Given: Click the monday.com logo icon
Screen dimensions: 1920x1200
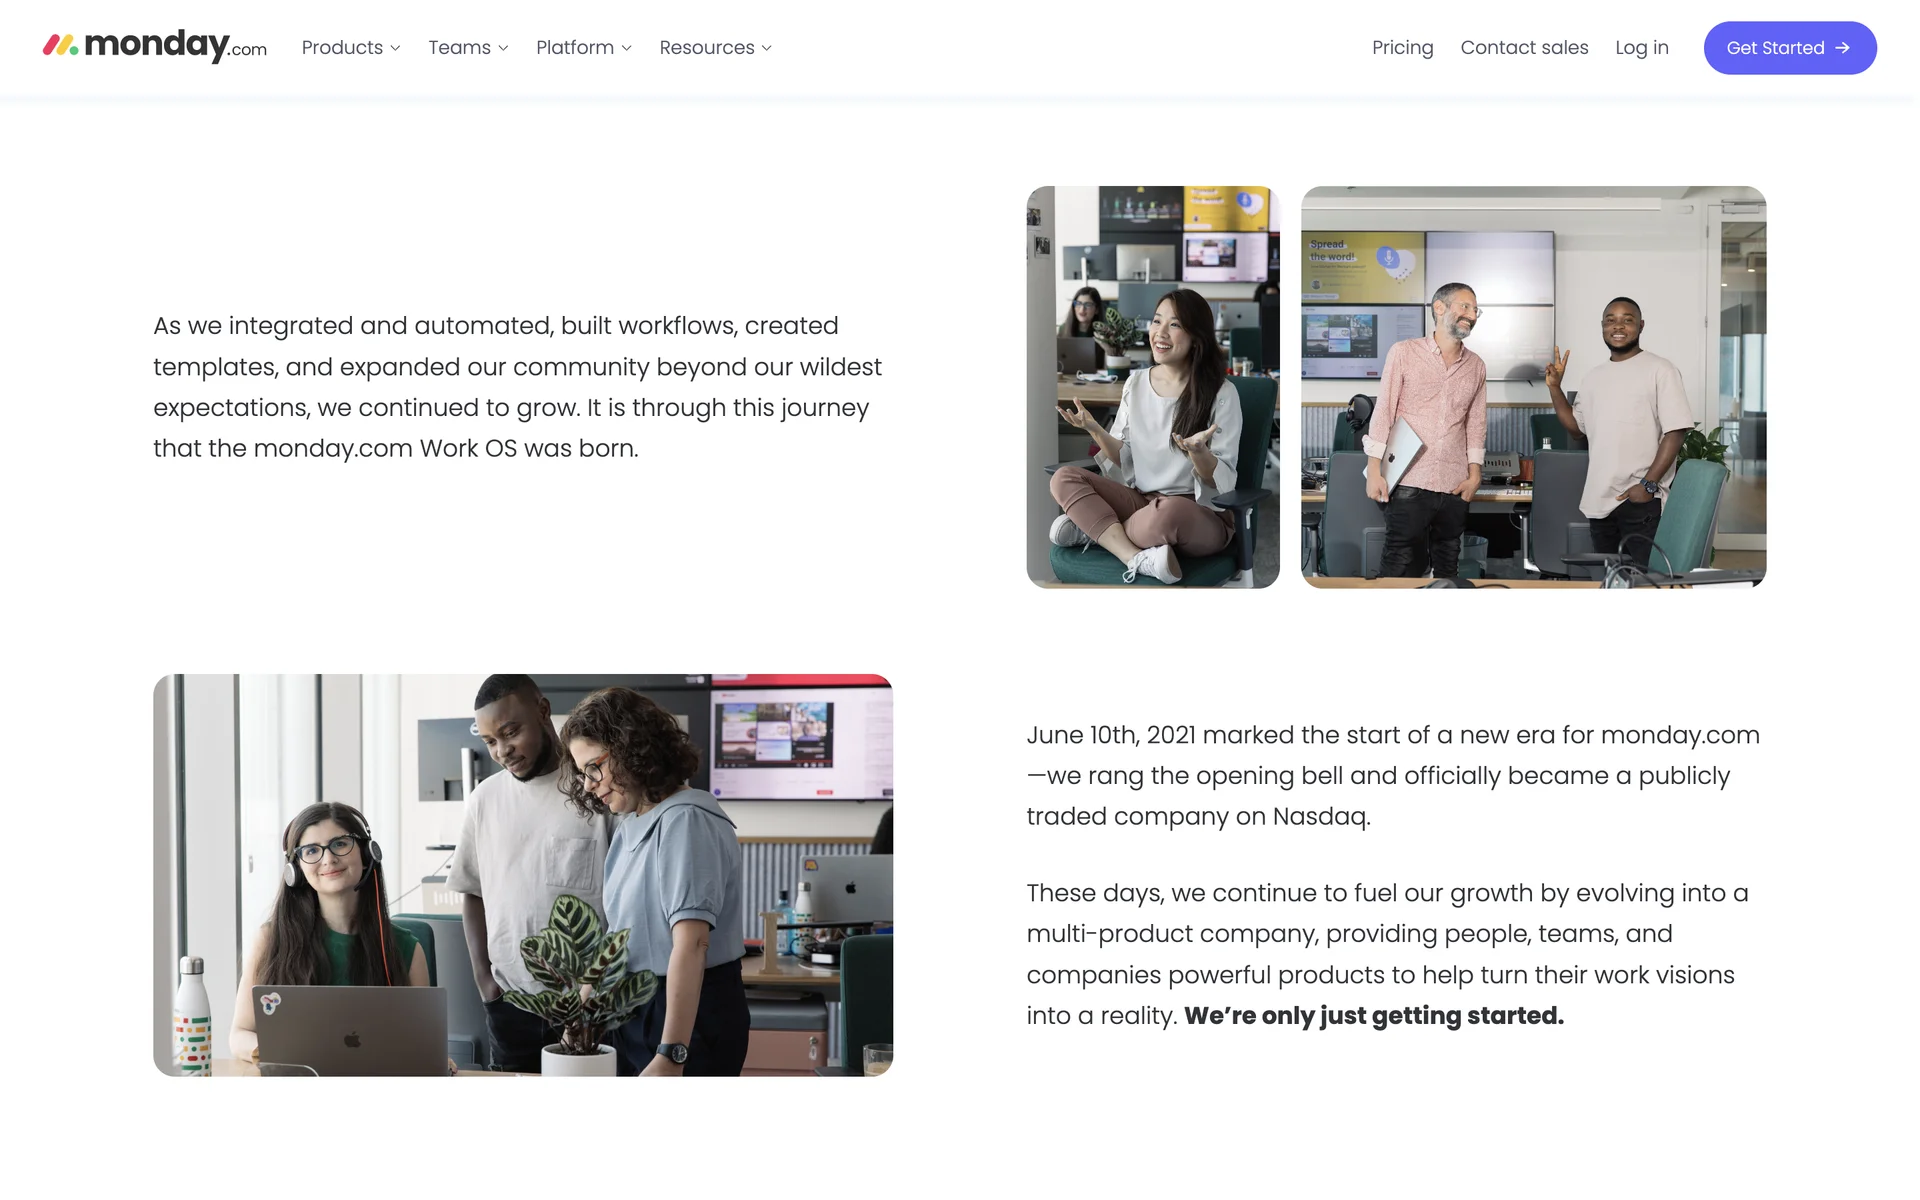Looking at the screenshot, I should pyautogui.click(x=60, y=45).
